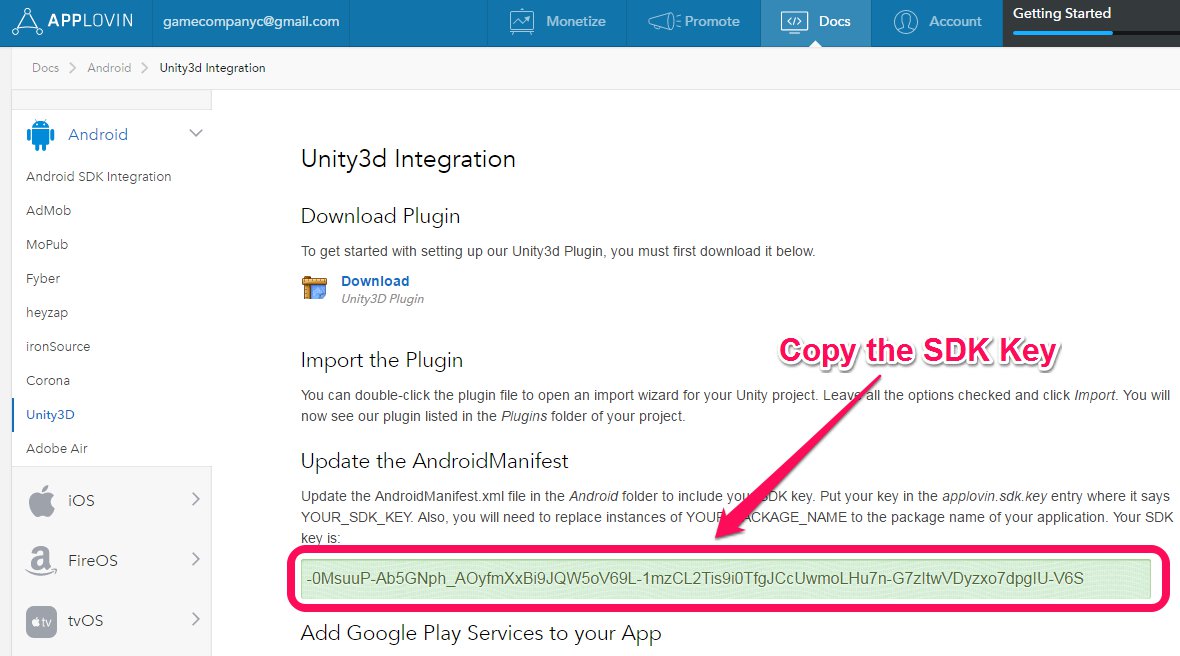Screen dimensions: 1180x656
Task: Switch to the Docs tab
Action: pyautogui.click(x=816, y=23)
